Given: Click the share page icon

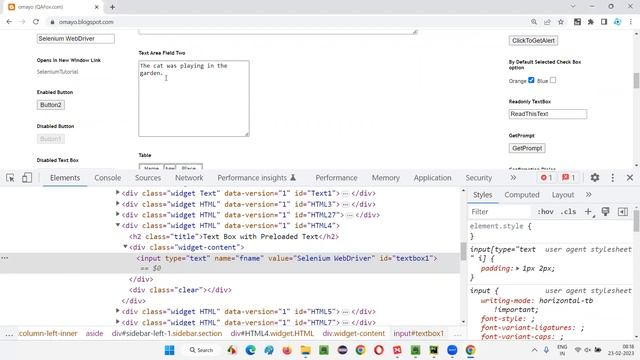Looking at the screenshot, I should 547,22.
